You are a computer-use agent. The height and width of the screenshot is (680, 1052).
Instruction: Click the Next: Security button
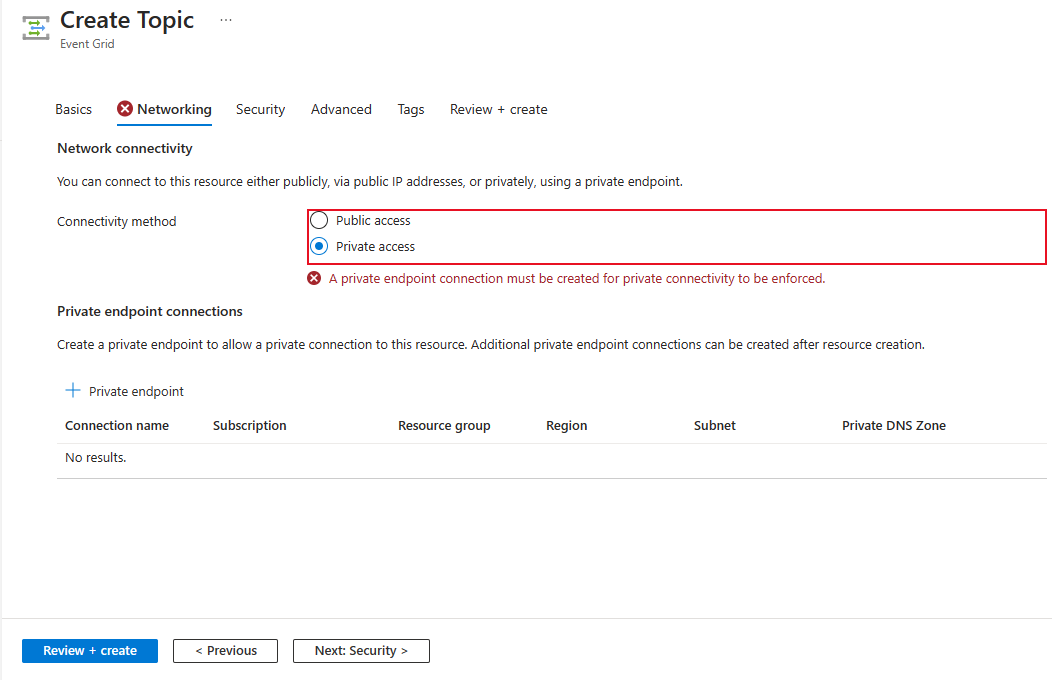click(x=360, y=650)
